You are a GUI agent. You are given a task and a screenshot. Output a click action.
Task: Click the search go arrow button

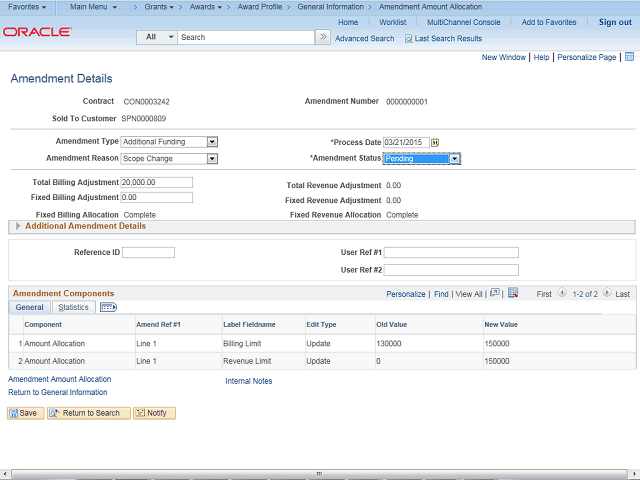[x=322, y=37]
